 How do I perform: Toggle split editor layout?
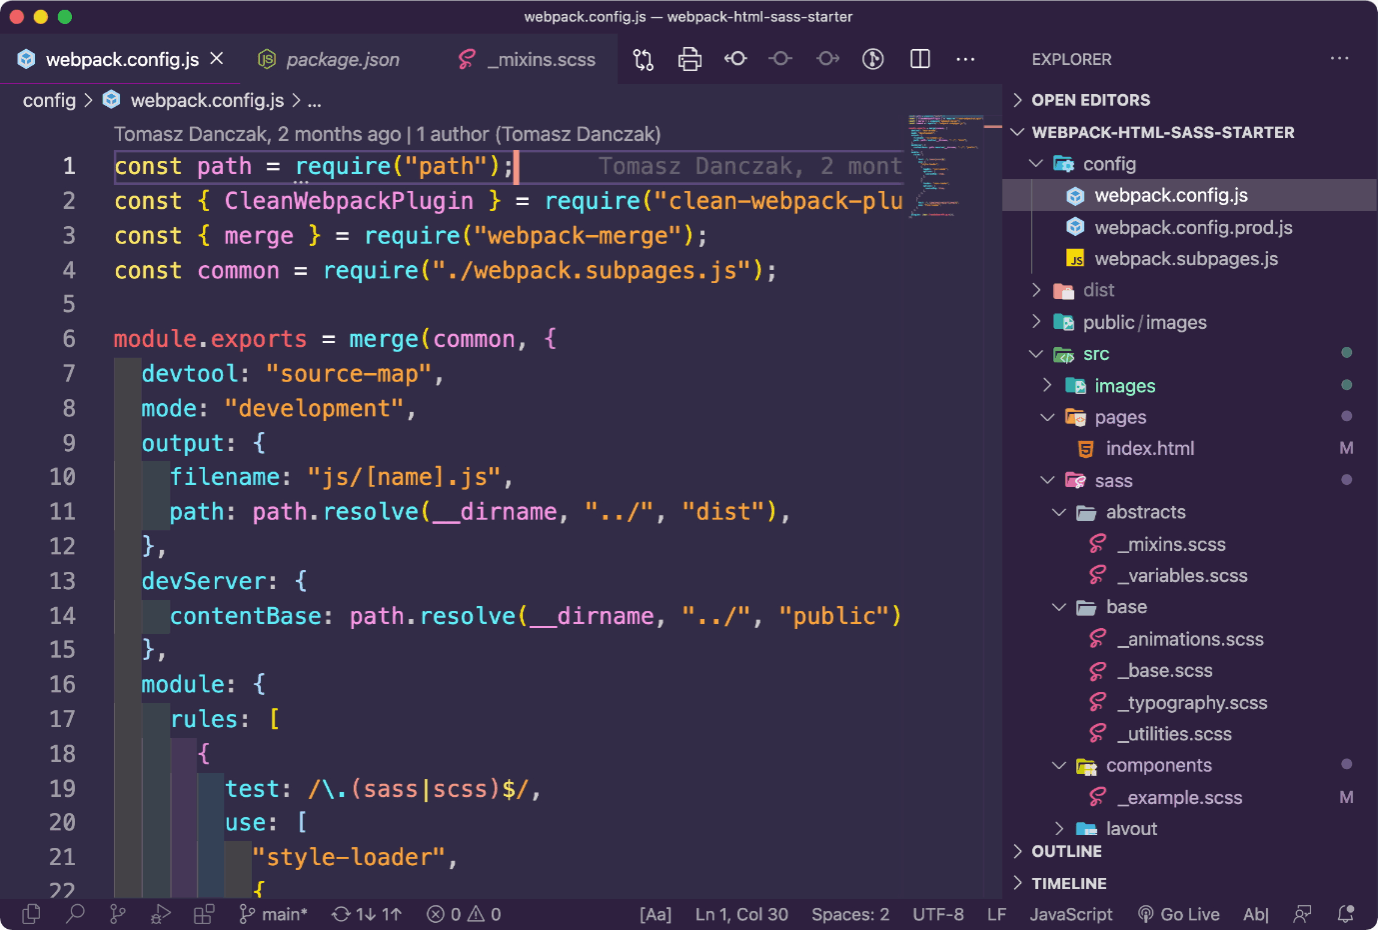point(920,59)
